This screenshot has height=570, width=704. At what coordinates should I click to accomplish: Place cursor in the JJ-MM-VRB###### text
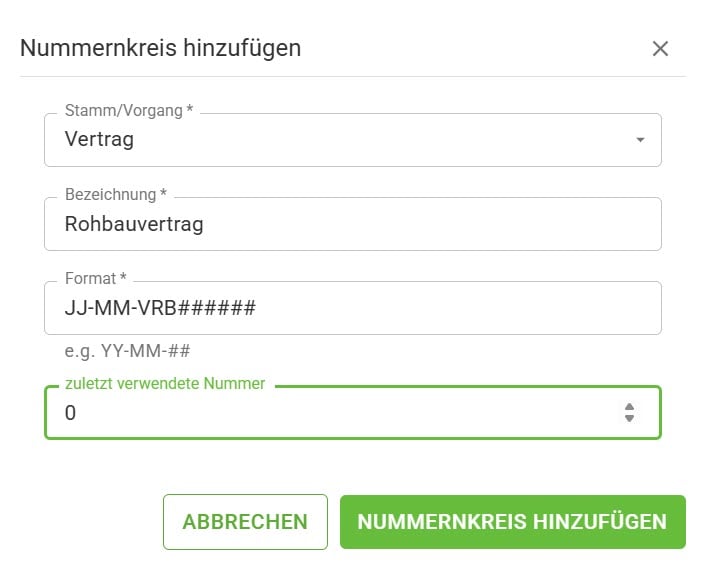pyautogui.click(x=160, y=308)
